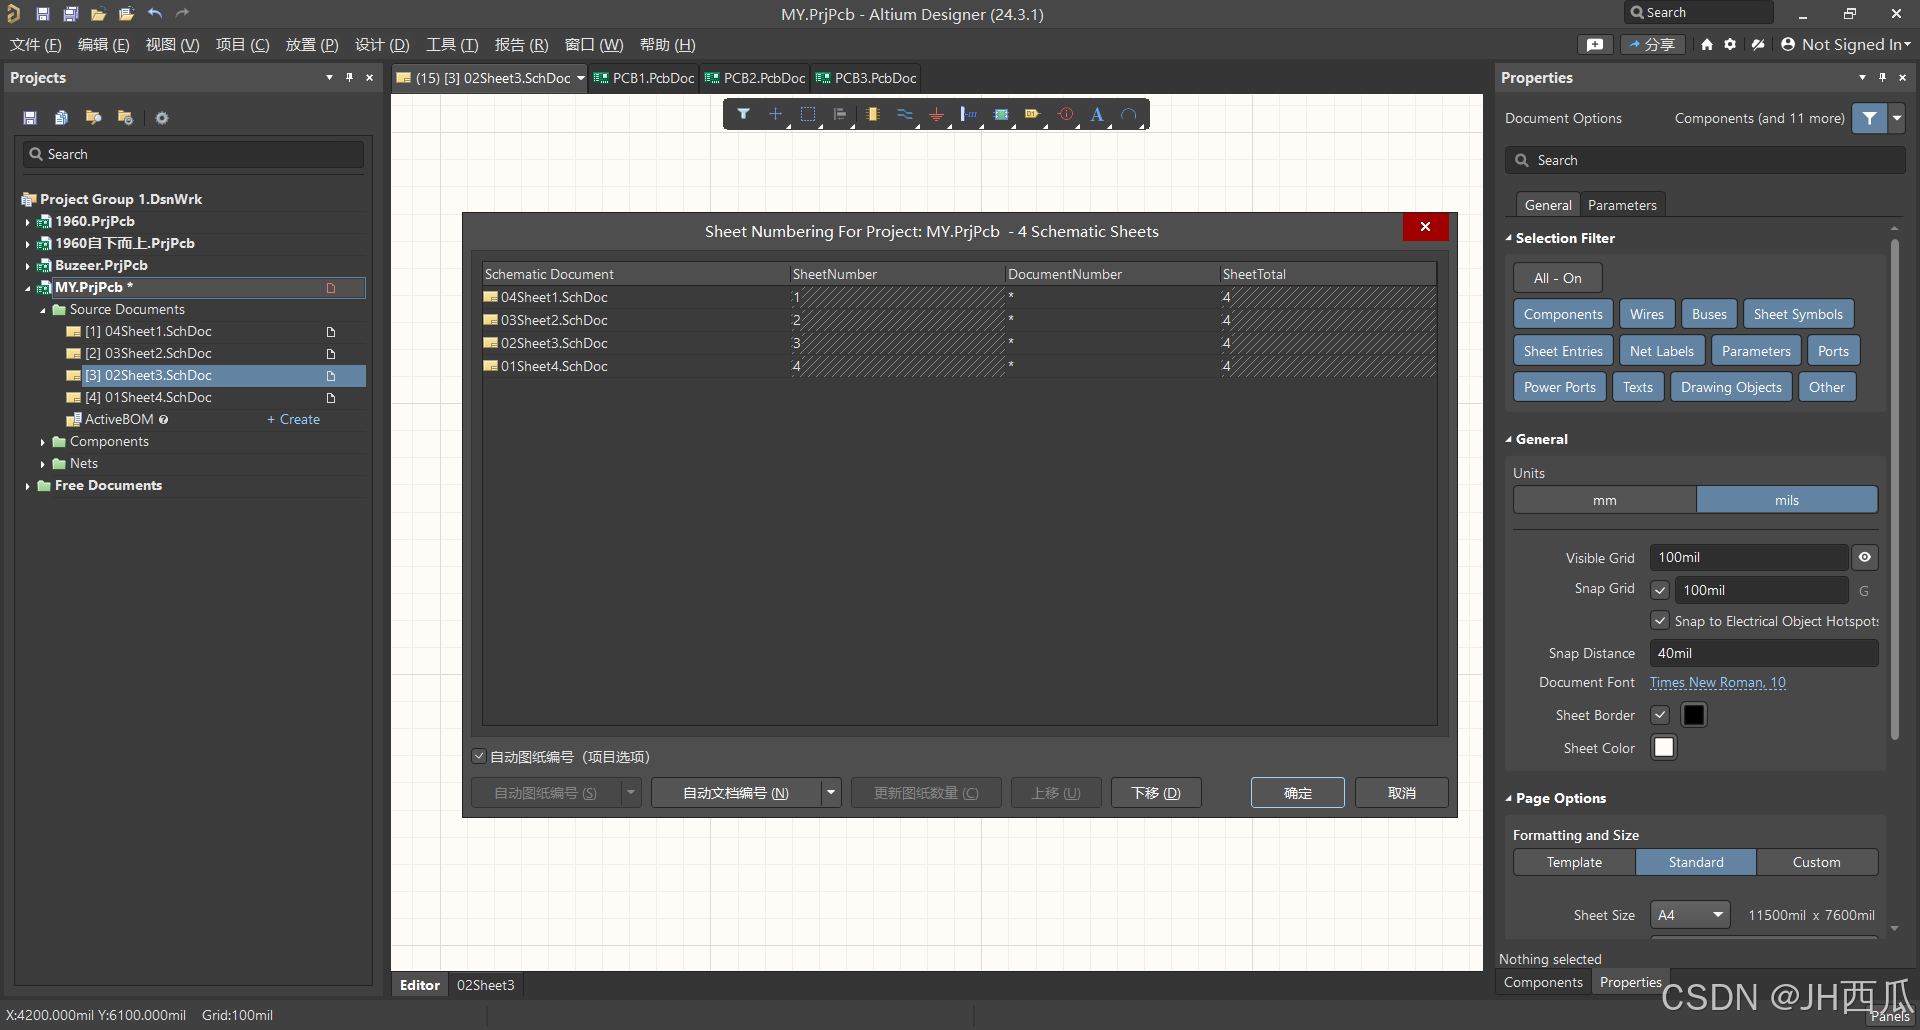Switch to Components panel tab at bottom
The height and width of the screenshot is (1030, 1920).
click(x=1543, y=982)
